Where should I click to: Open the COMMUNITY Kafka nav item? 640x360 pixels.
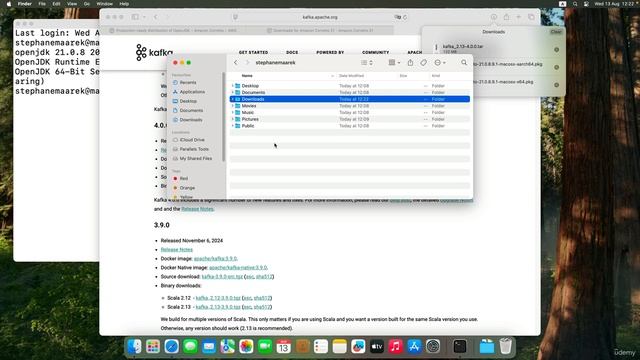pyautogui.click(x=376, y=52)
